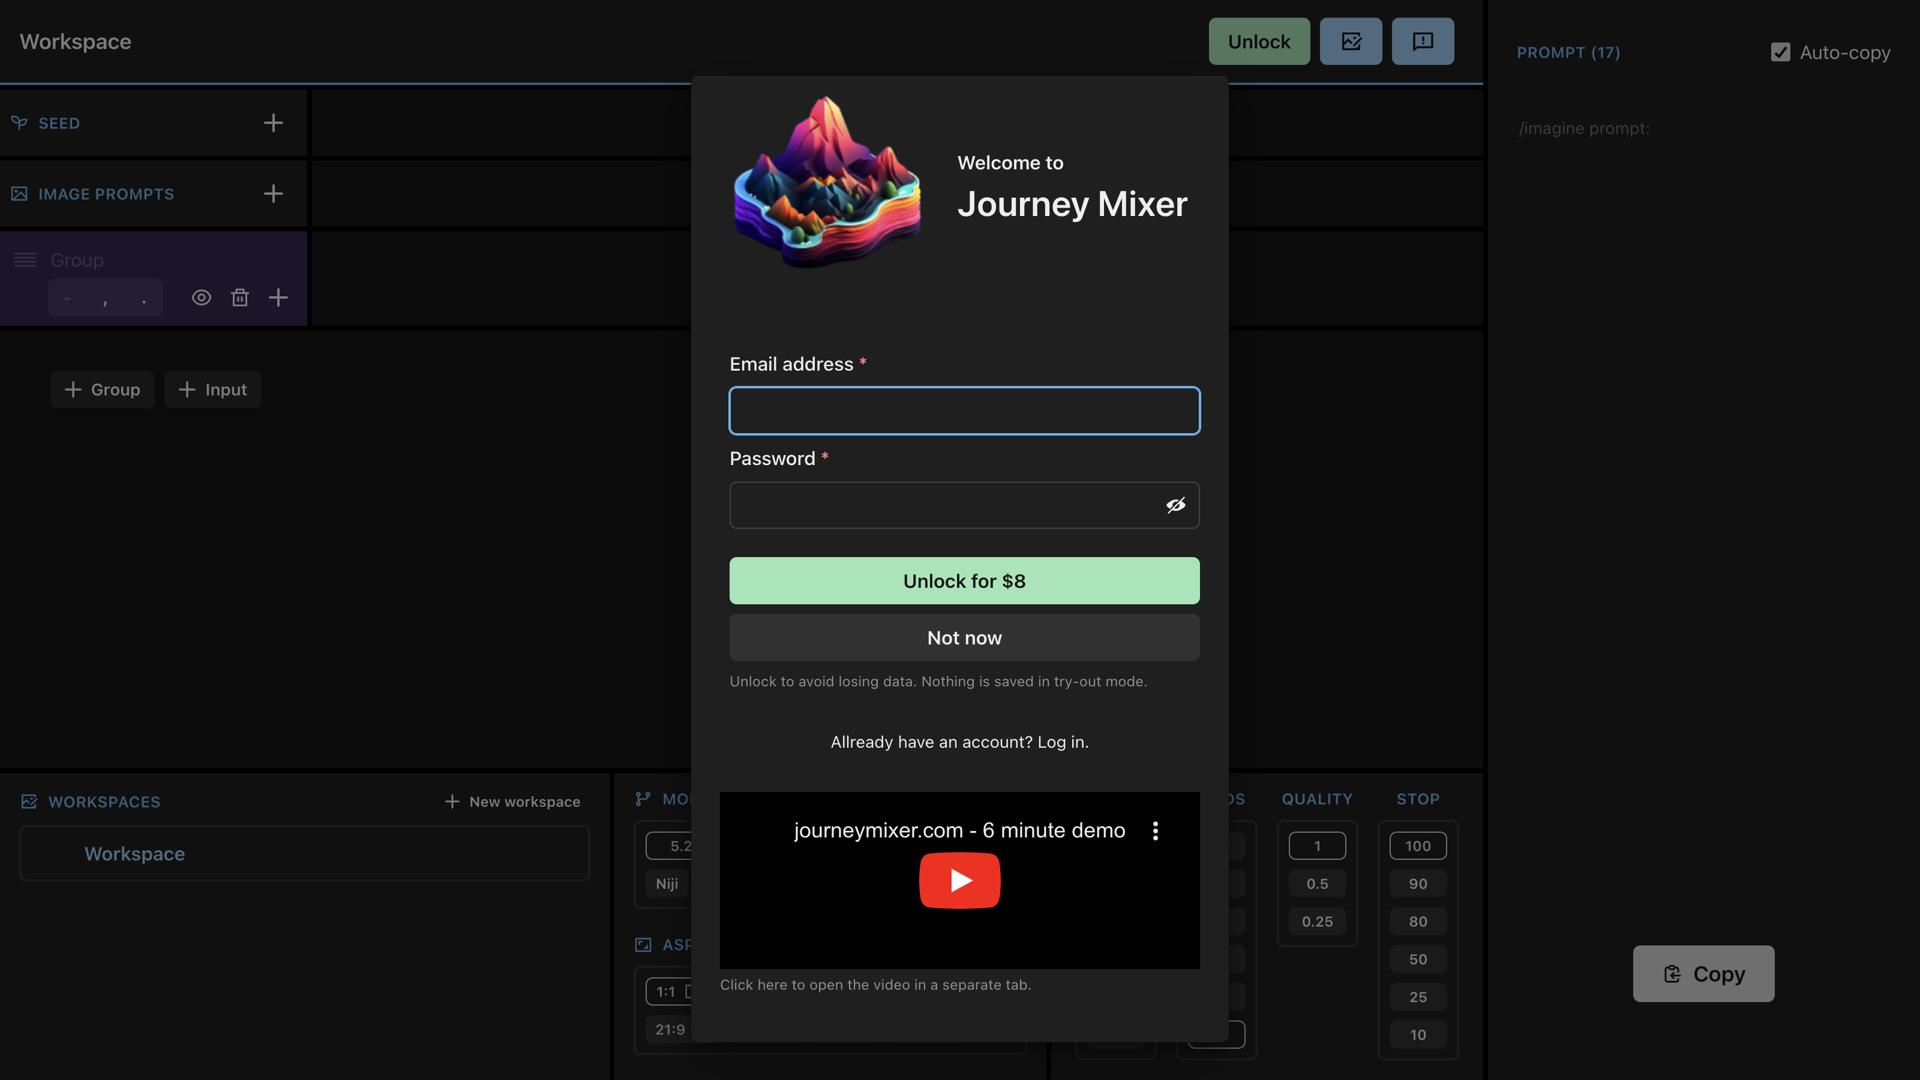
Task: Click the image edit icon in top toolbar
Action: tap(1351, 41)
